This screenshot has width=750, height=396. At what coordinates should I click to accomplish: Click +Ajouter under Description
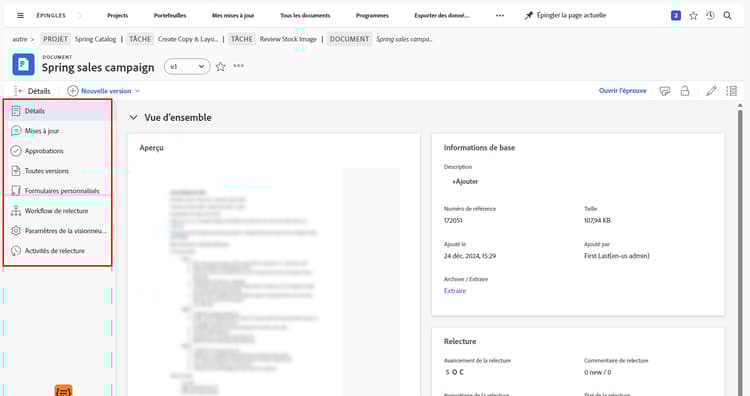point(465,181)
